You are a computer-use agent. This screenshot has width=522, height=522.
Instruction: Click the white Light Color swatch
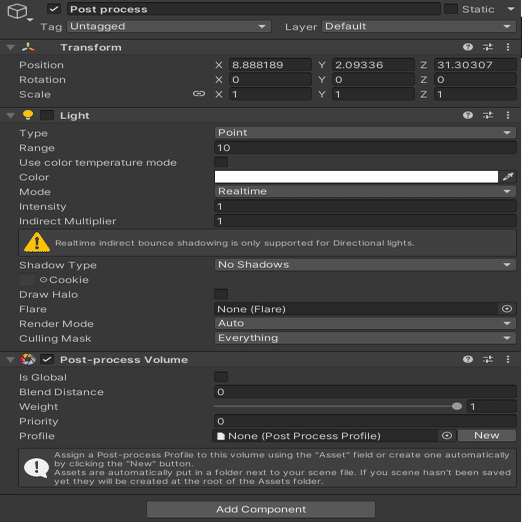point(356,177)
